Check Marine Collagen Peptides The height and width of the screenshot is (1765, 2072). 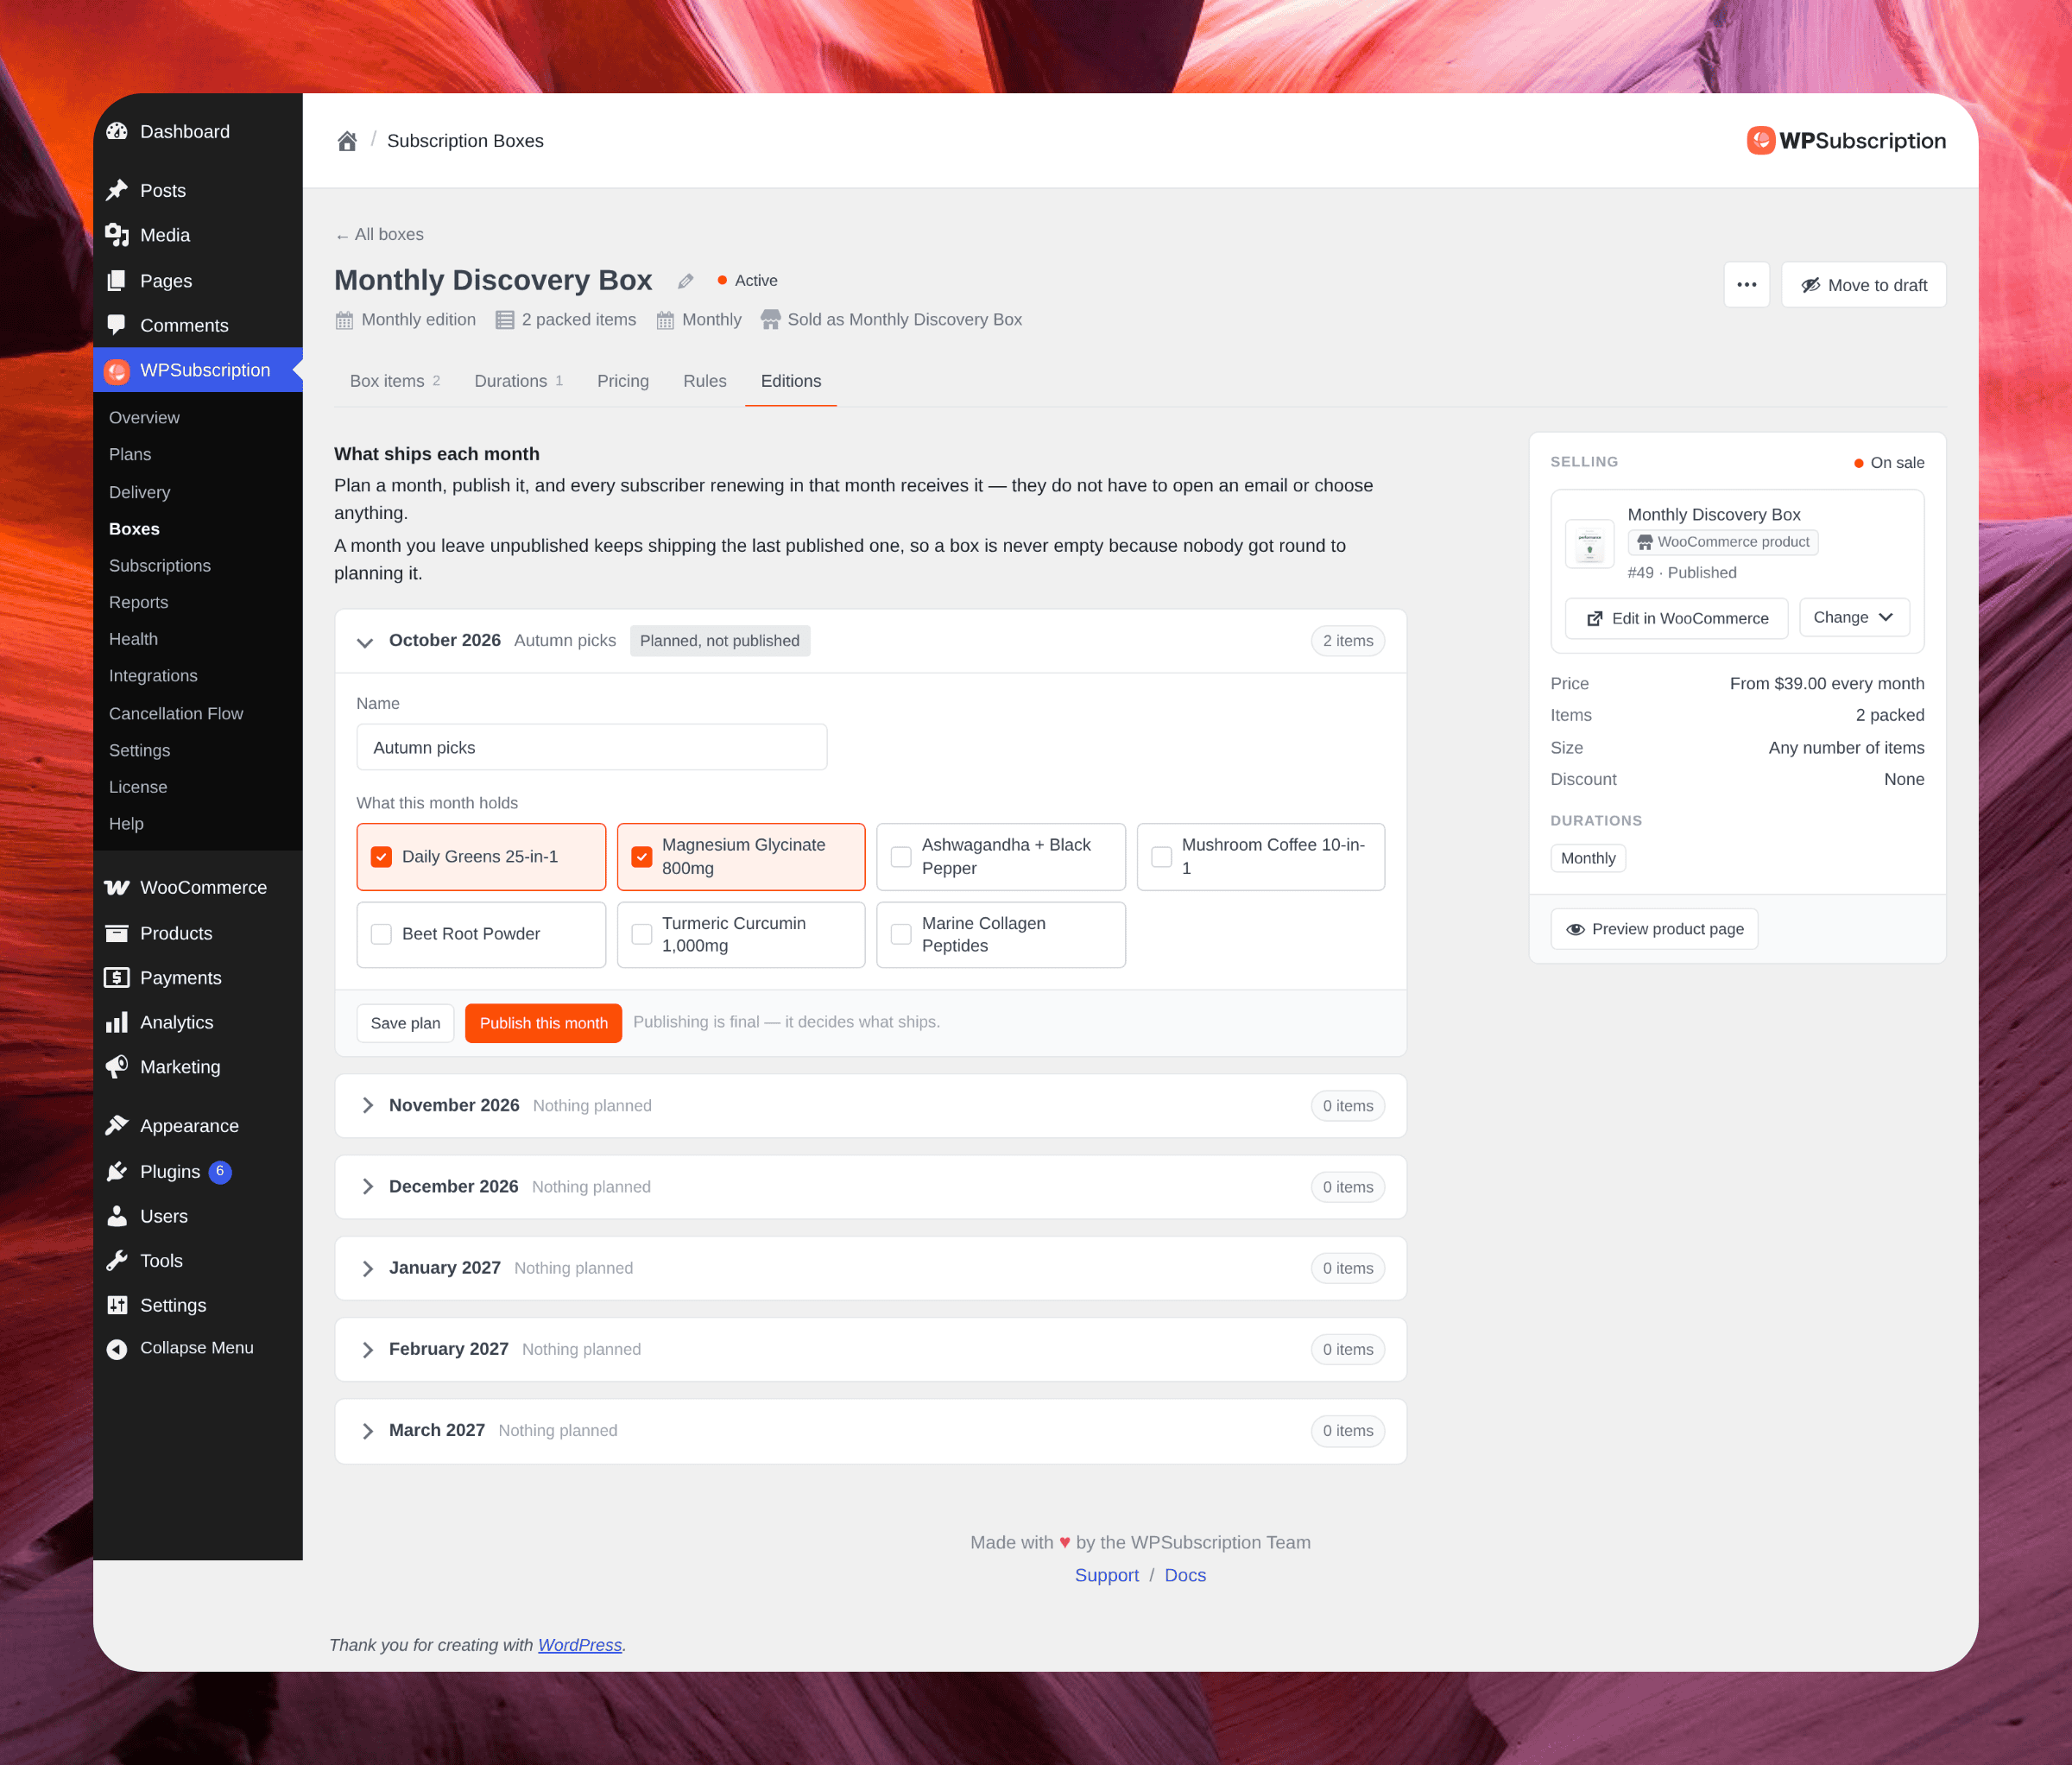tap(901, 934)
